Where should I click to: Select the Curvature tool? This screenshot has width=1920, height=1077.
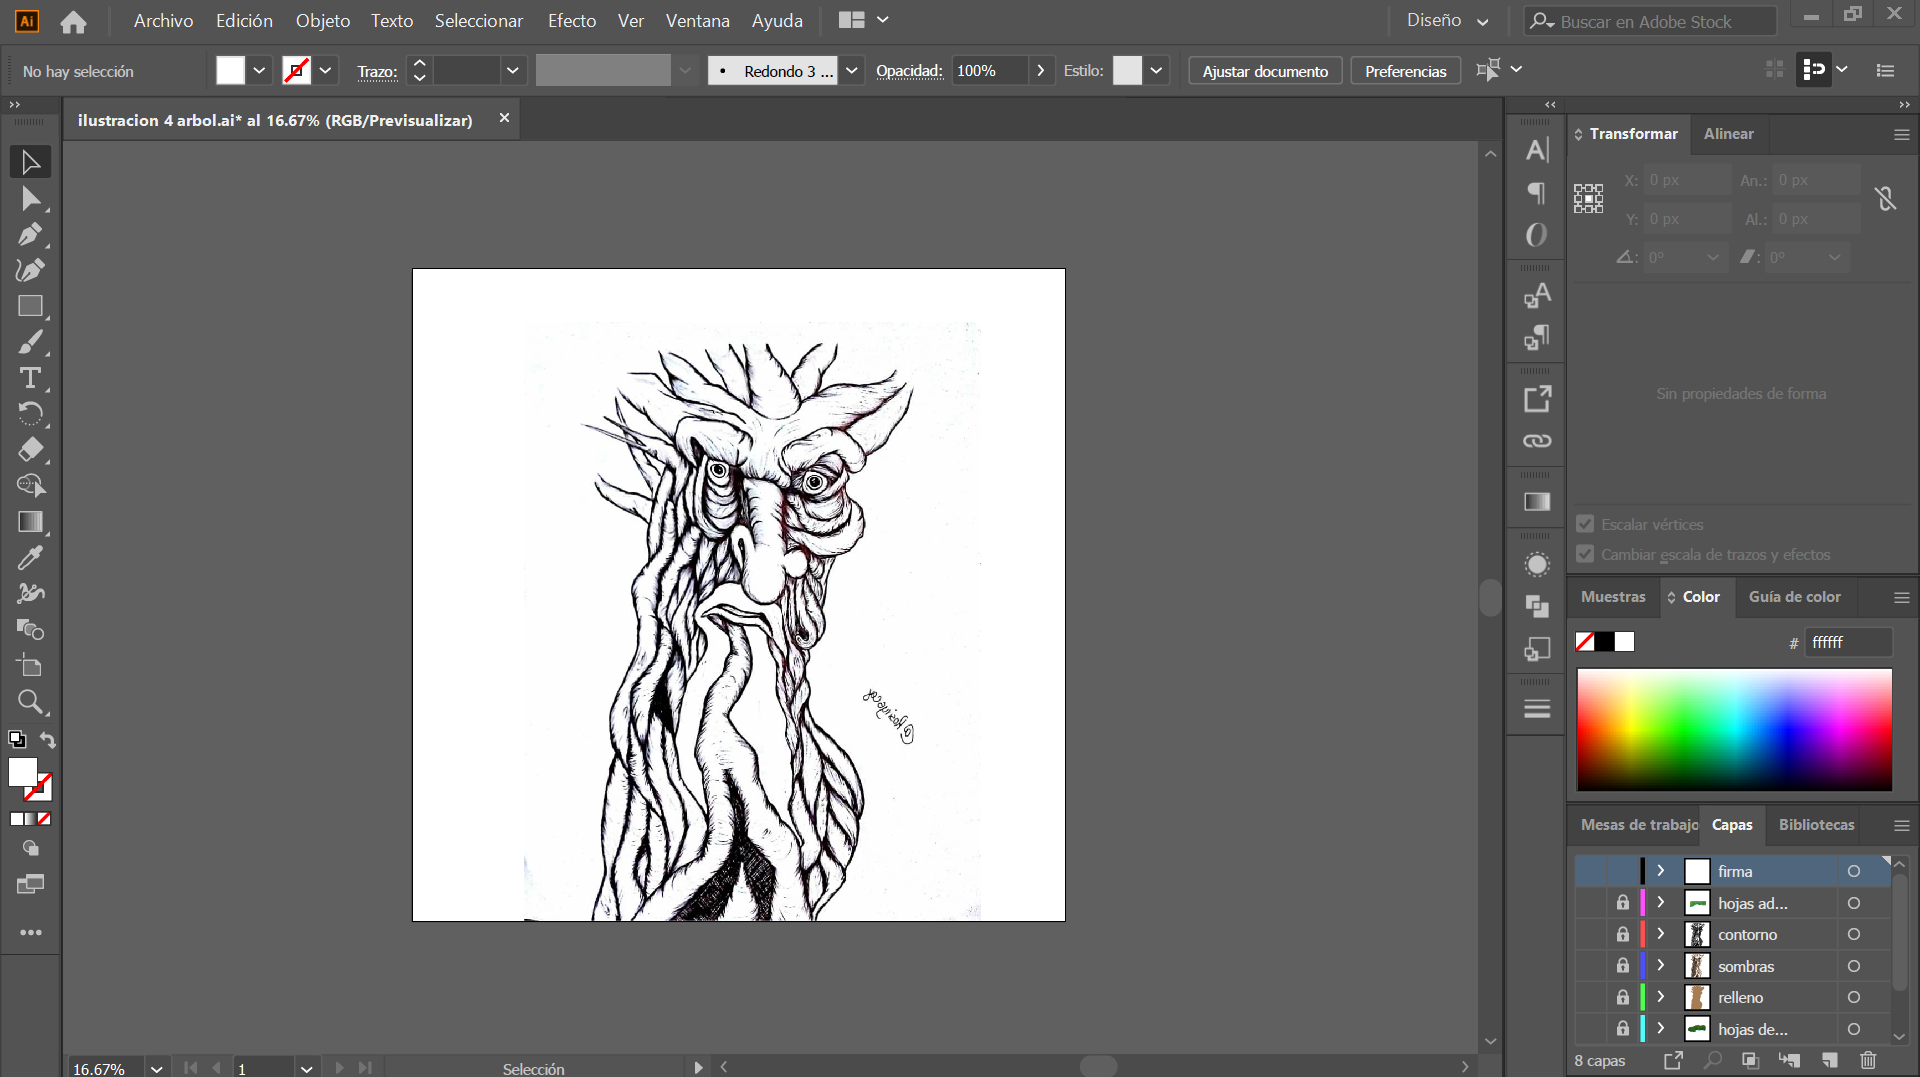30,270
